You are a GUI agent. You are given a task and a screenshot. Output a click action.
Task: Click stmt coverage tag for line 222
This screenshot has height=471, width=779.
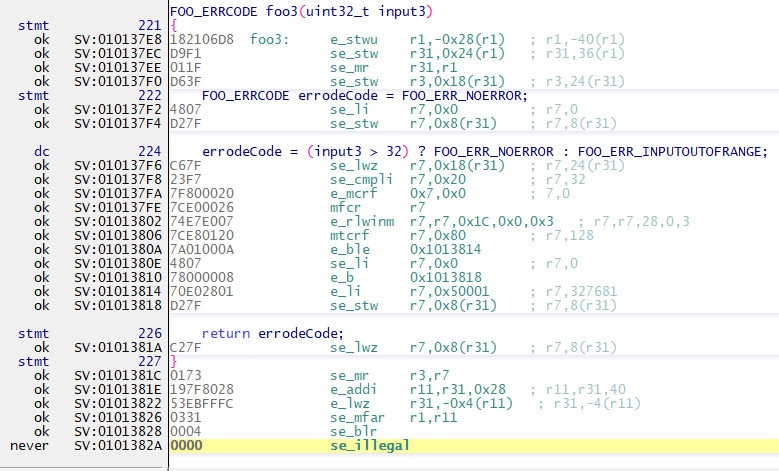tap(33, 95)
